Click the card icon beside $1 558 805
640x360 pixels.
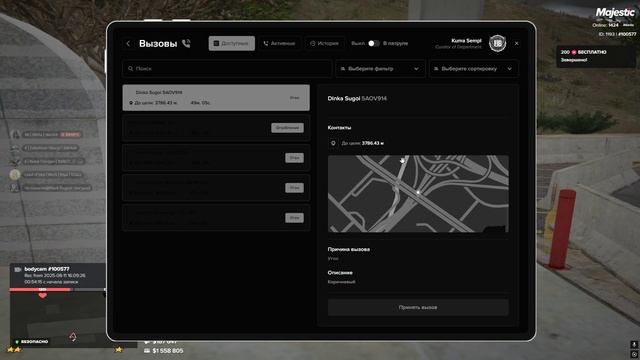(147, 351)
